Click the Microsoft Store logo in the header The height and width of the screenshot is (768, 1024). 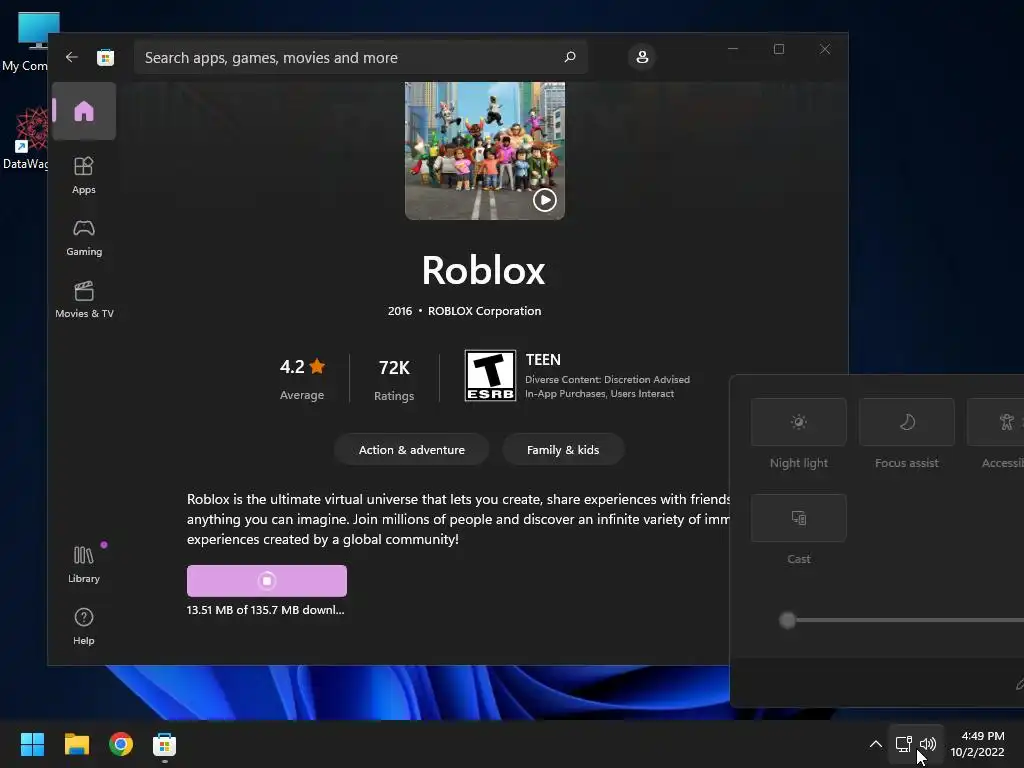pyautogui.click(x=105, y=57)
